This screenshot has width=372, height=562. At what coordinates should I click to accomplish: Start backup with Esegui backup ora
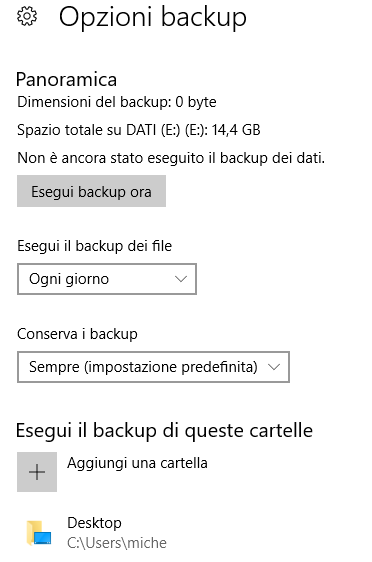point(91,191)
